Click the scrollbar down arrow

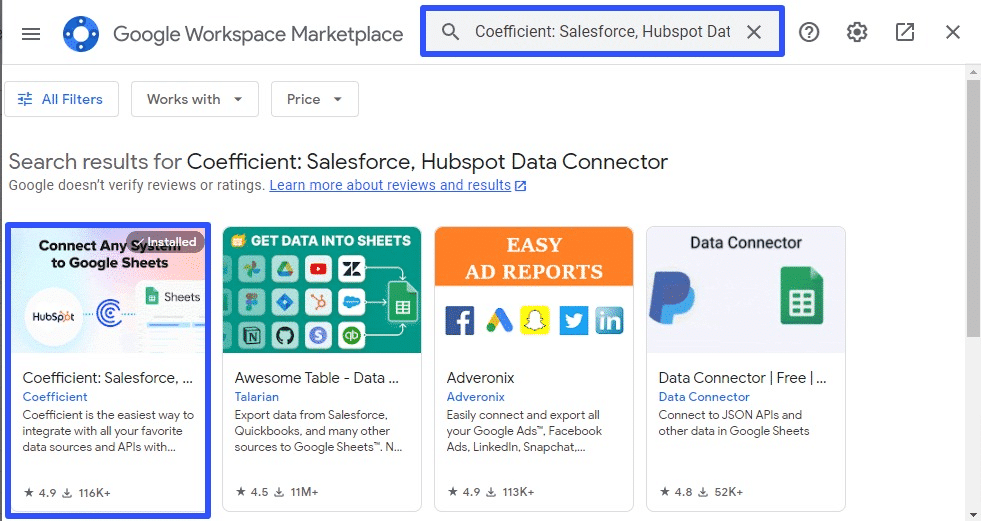973,514
